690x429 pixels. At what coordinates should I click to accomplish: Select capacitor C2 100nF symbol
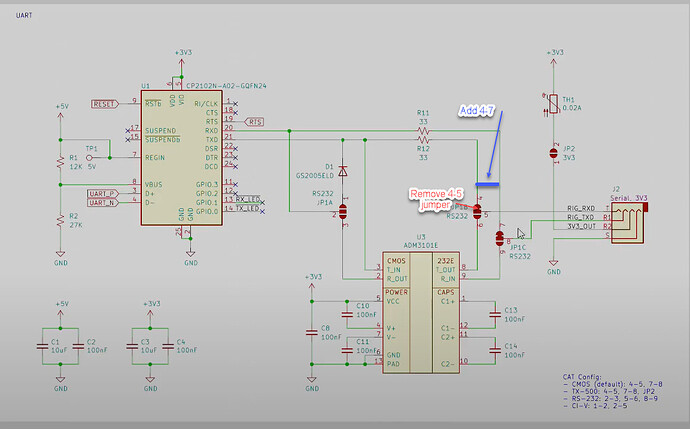[x=78, y=347]
